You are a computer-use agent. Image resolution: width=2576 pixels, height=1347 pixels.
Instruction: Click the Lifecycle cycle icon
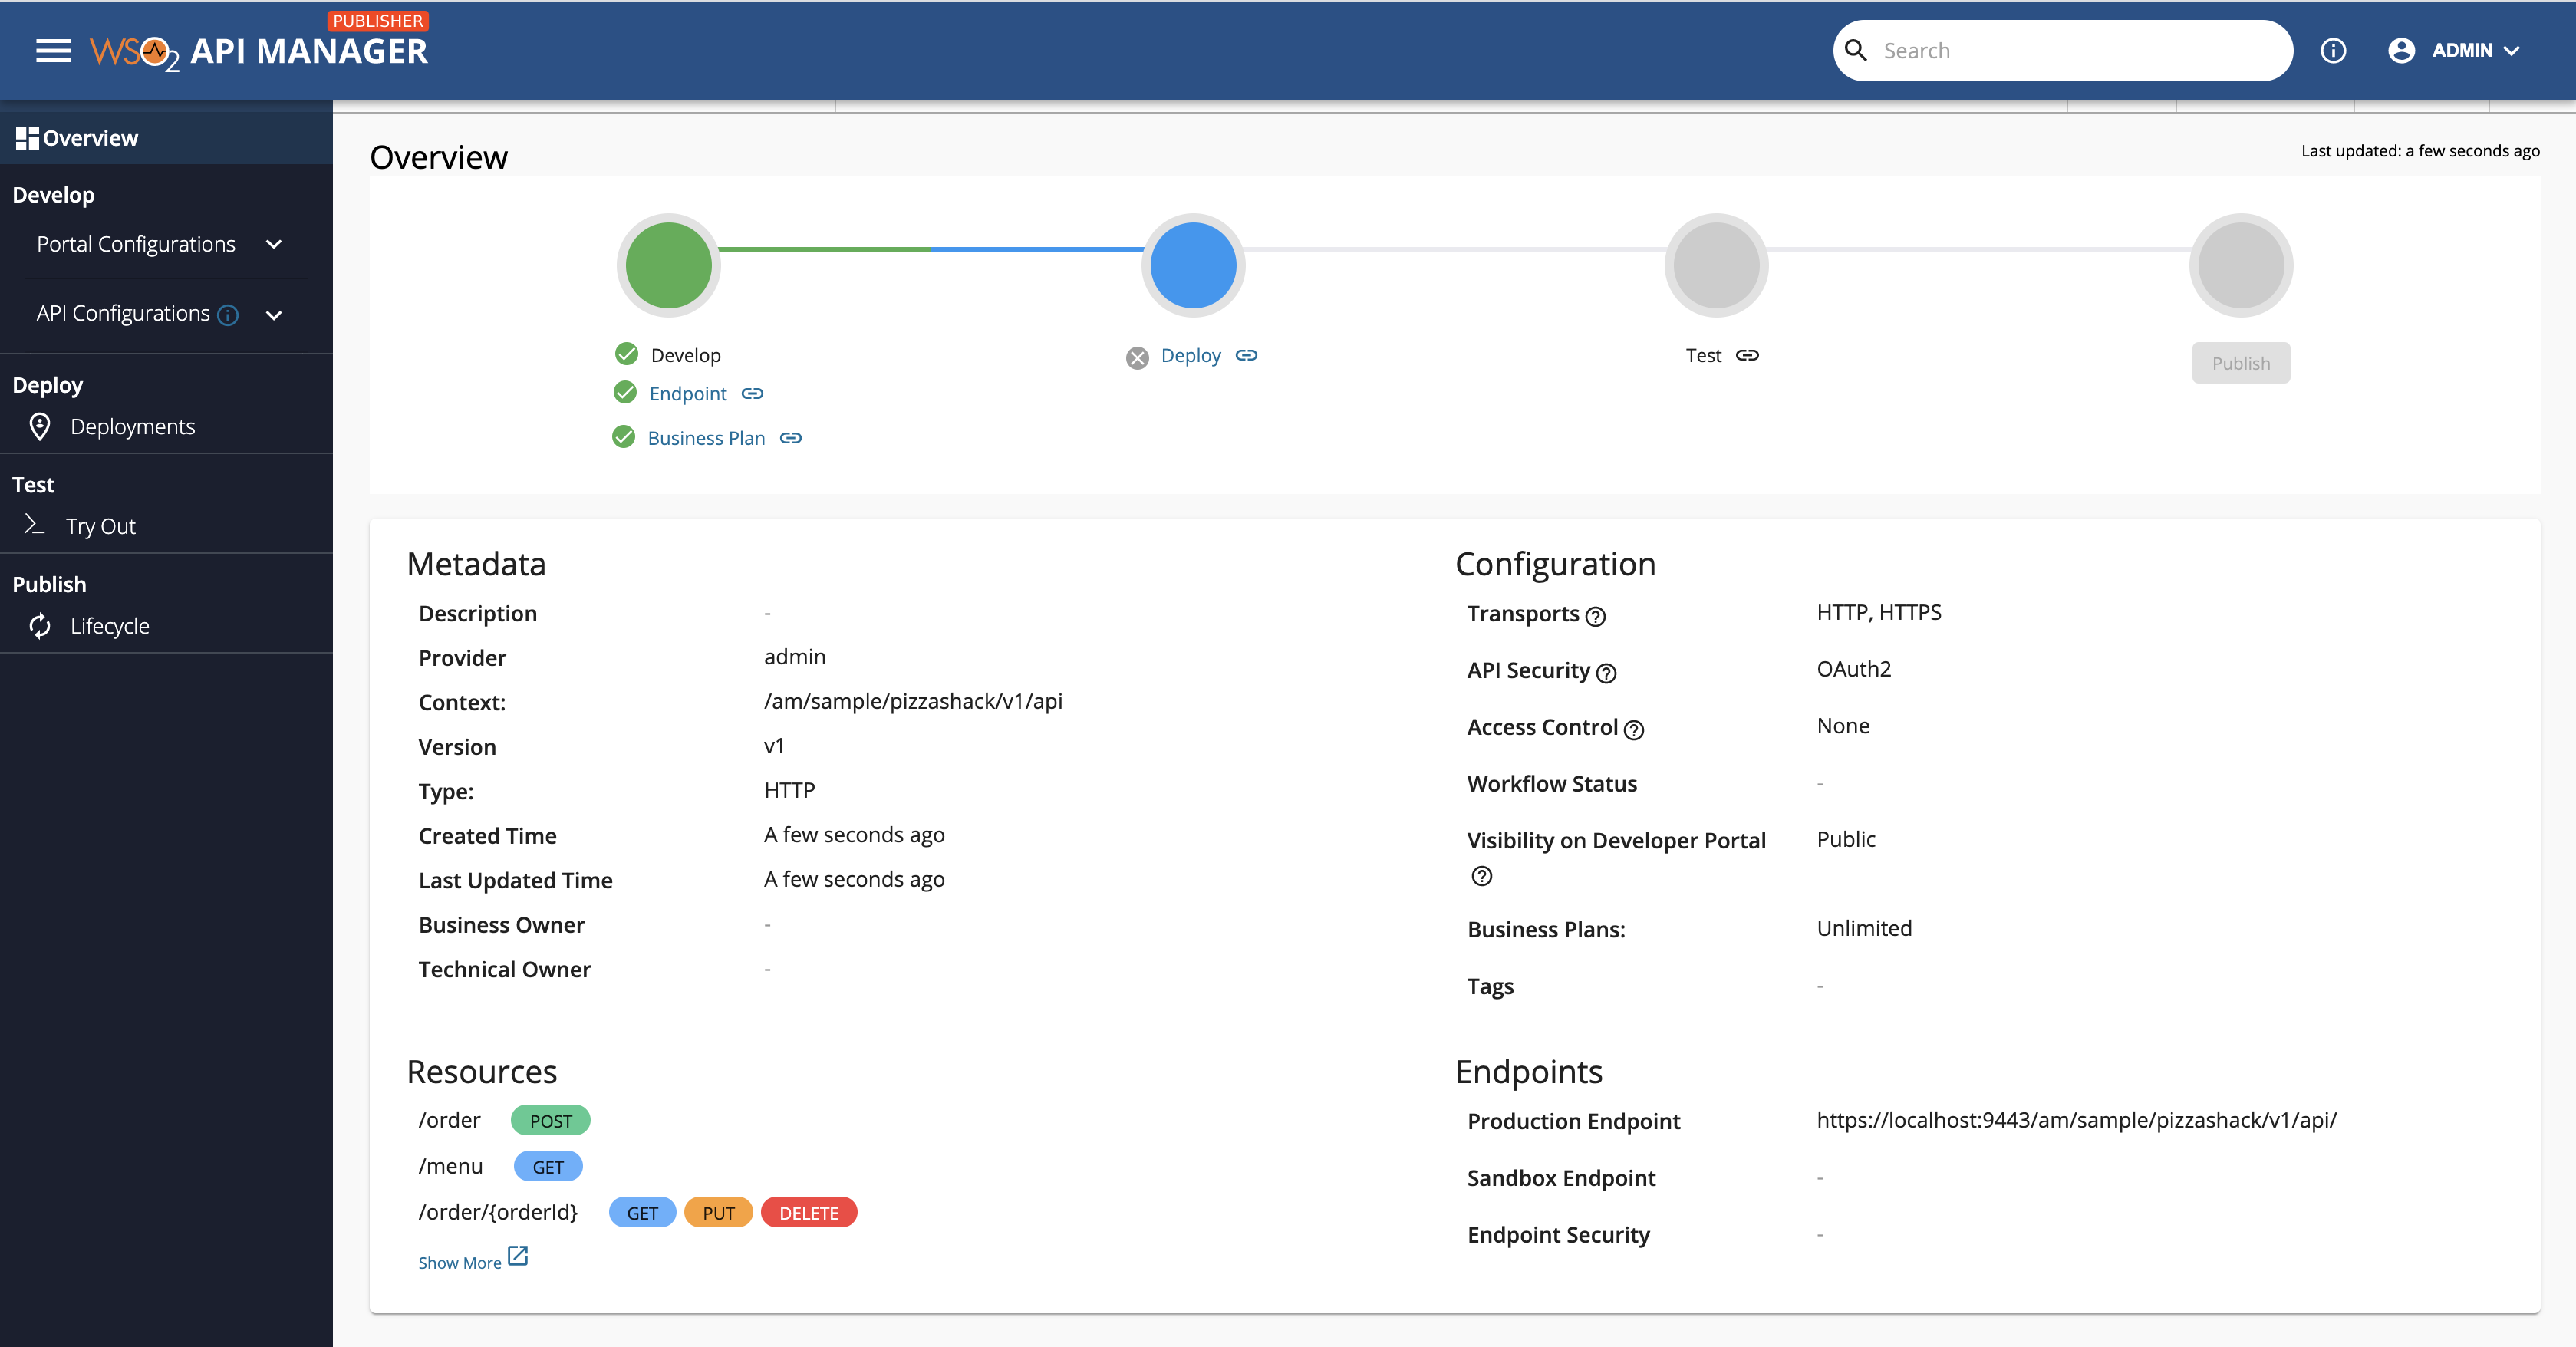click(x=39, y=626)
